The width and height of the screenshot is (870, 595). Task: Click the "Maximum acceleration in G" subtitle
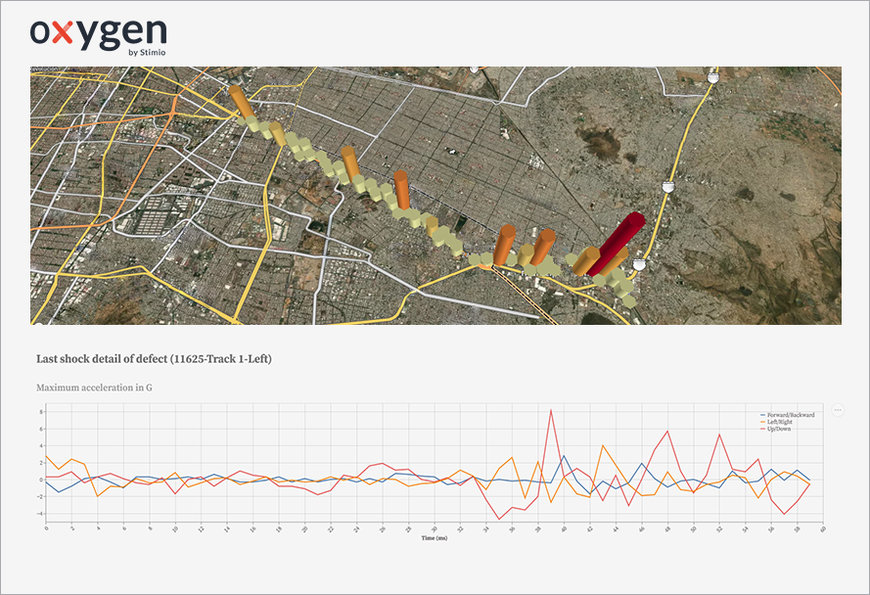pos(94,387)
